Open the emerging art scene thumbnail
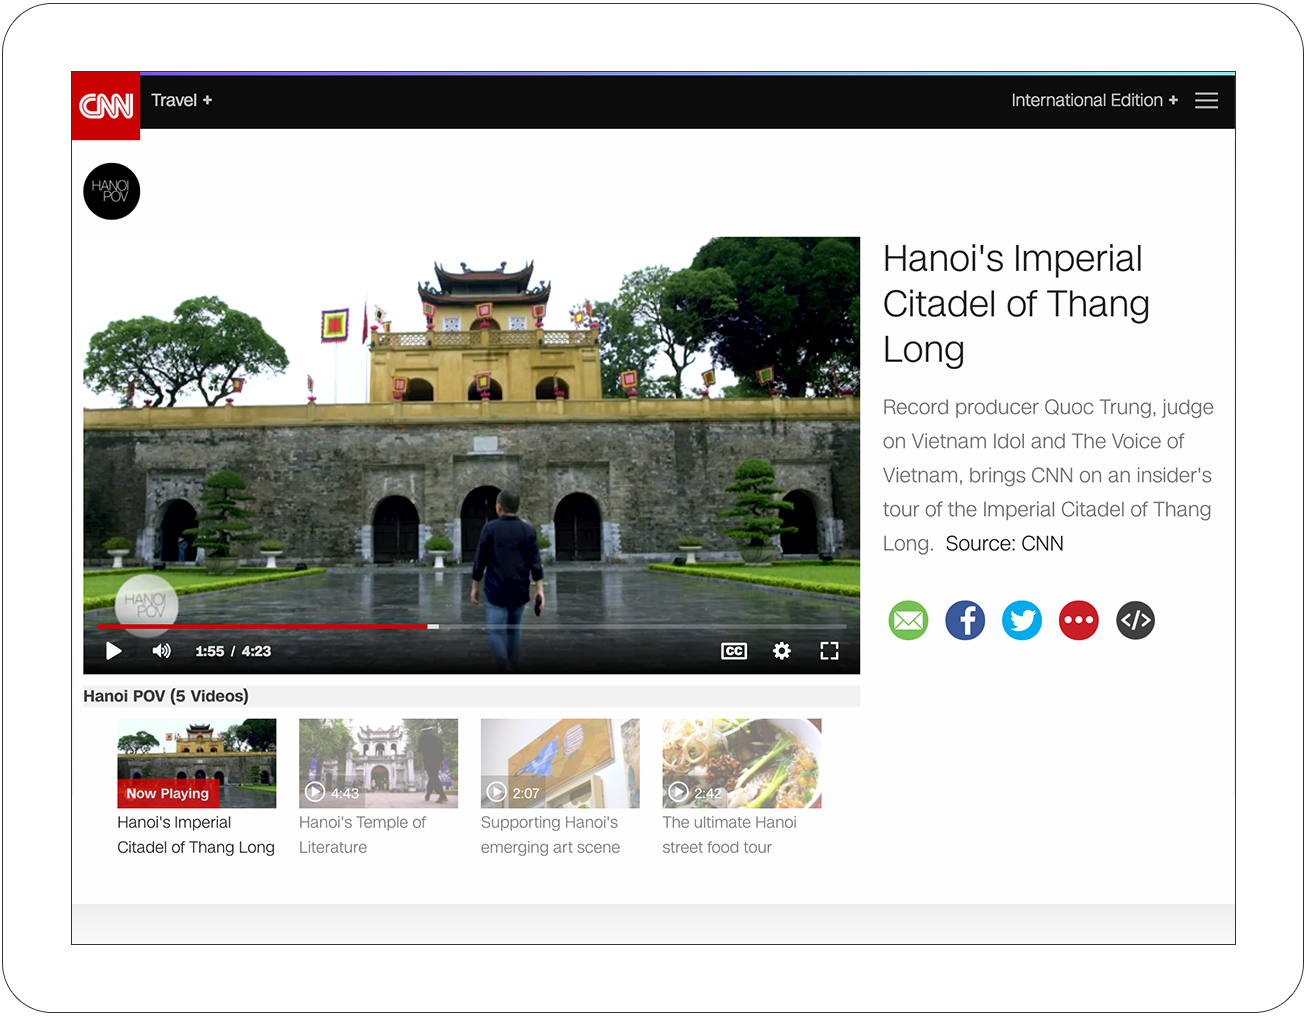The width and height of the screenshot is (1308, 1016). [560, 763]
